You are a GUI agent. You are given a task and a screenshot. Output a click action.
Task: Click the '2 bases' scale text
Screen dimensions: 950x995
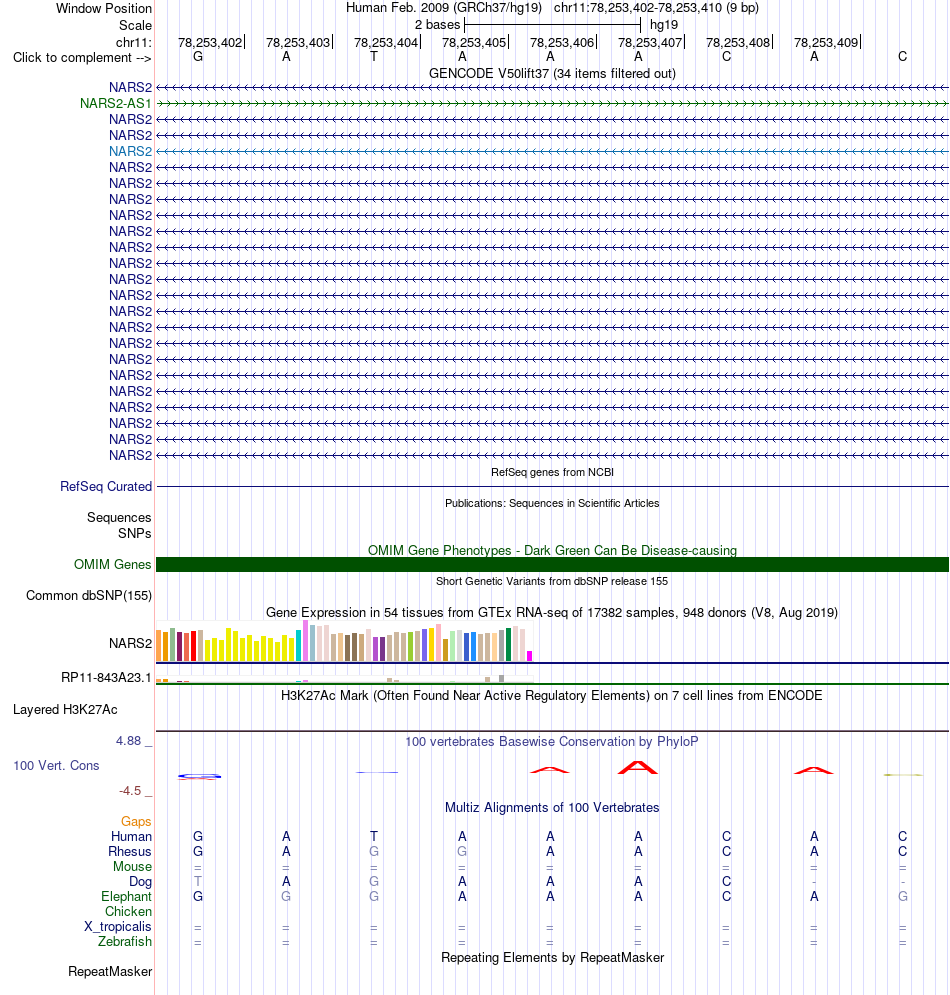tap(437, 25)
